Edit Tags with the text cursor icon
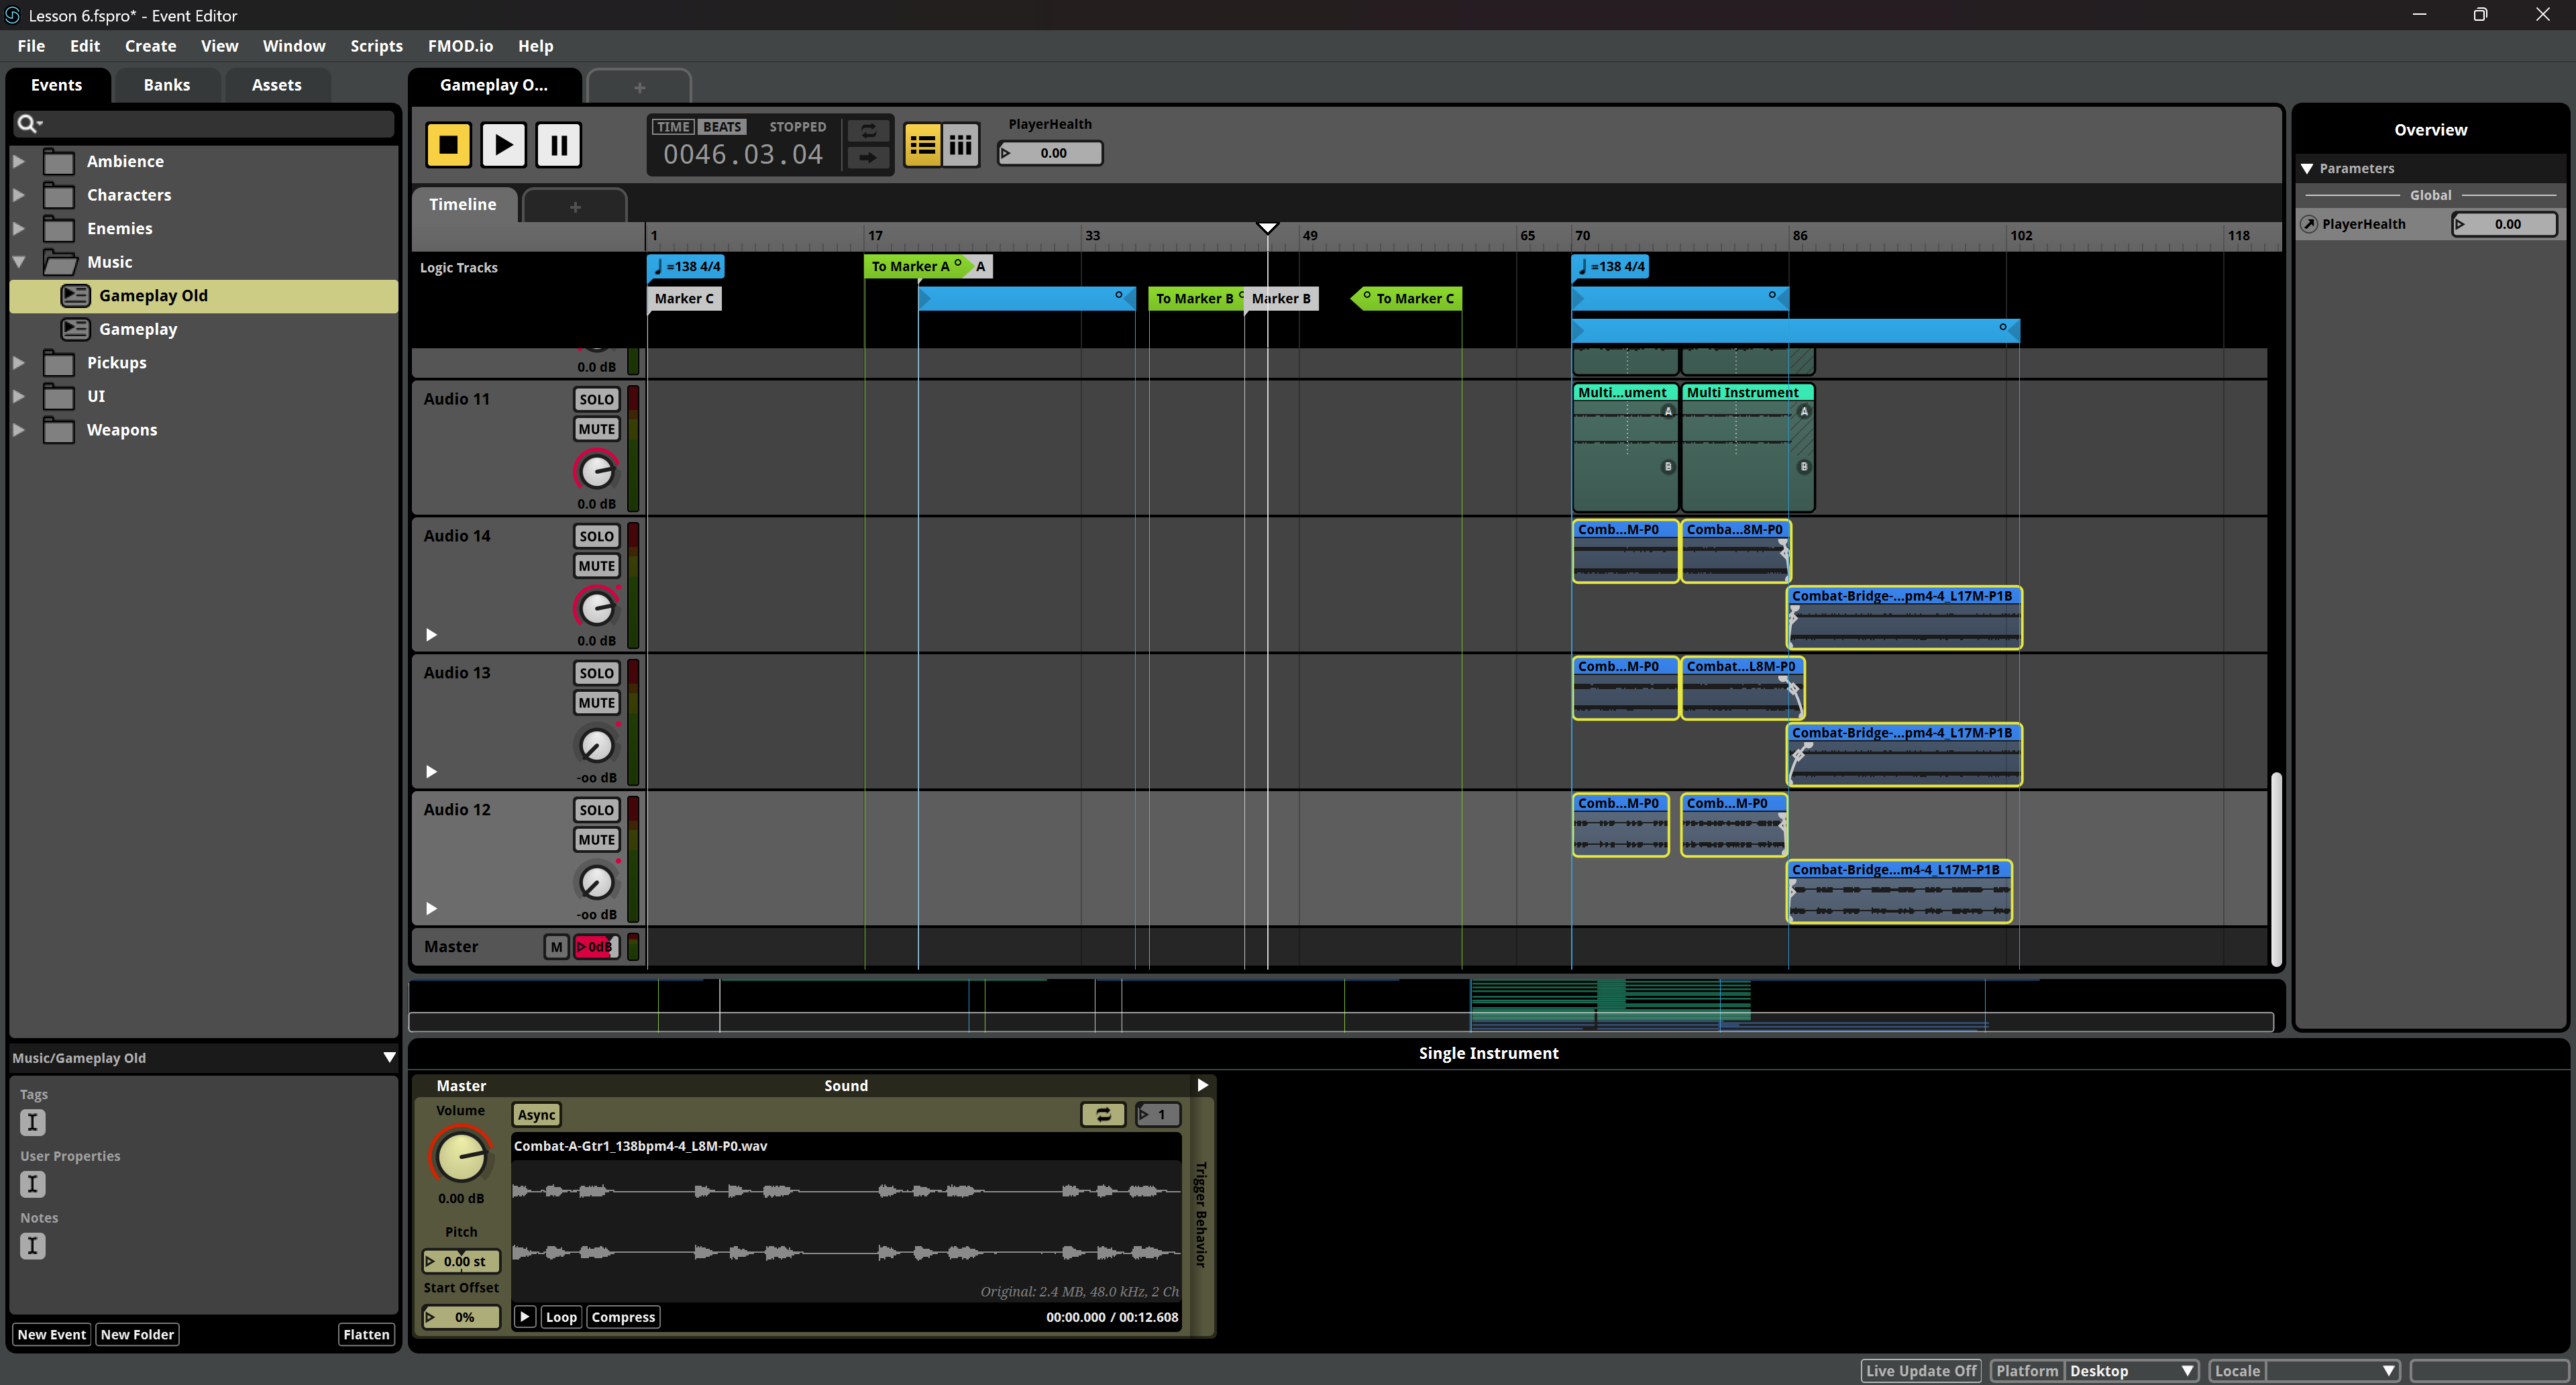2576x1385 pixels. (33, 1122)
